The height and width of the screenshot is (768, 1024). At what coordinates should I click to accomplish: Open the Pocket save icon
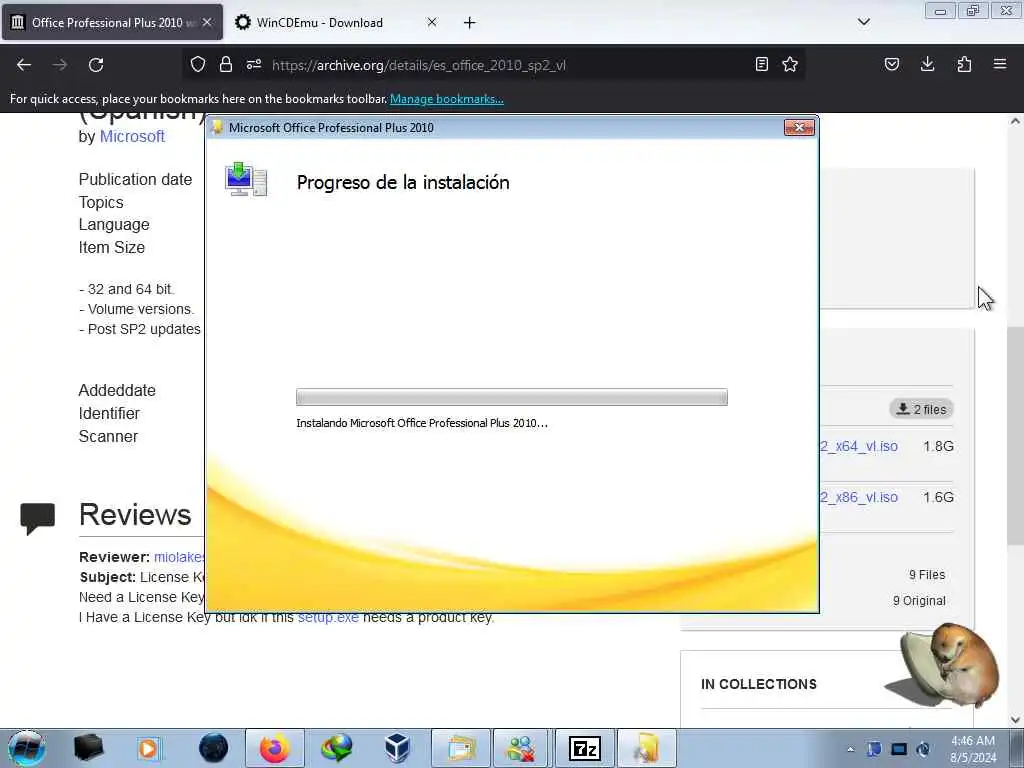tap(892, 64)
